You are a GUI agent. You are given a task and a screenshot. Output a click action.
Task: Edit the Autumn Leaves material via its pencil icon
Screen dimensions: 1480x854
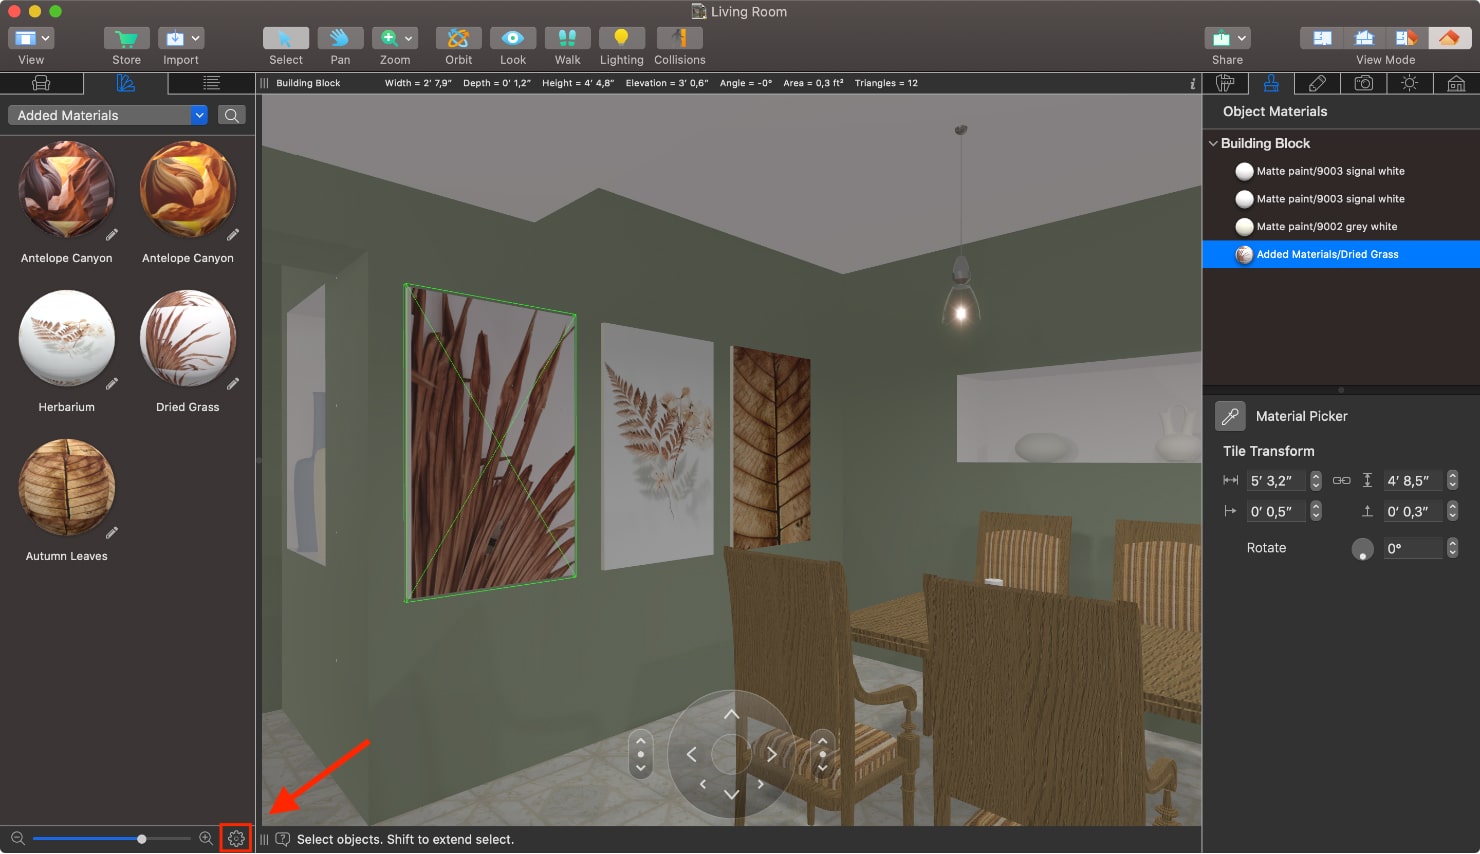(x=112, y=532)
